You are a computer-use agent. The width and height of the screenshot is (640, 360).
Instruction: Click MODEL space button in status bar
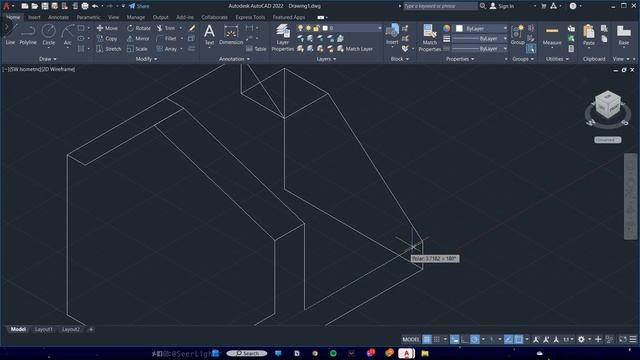click(411, 339)
